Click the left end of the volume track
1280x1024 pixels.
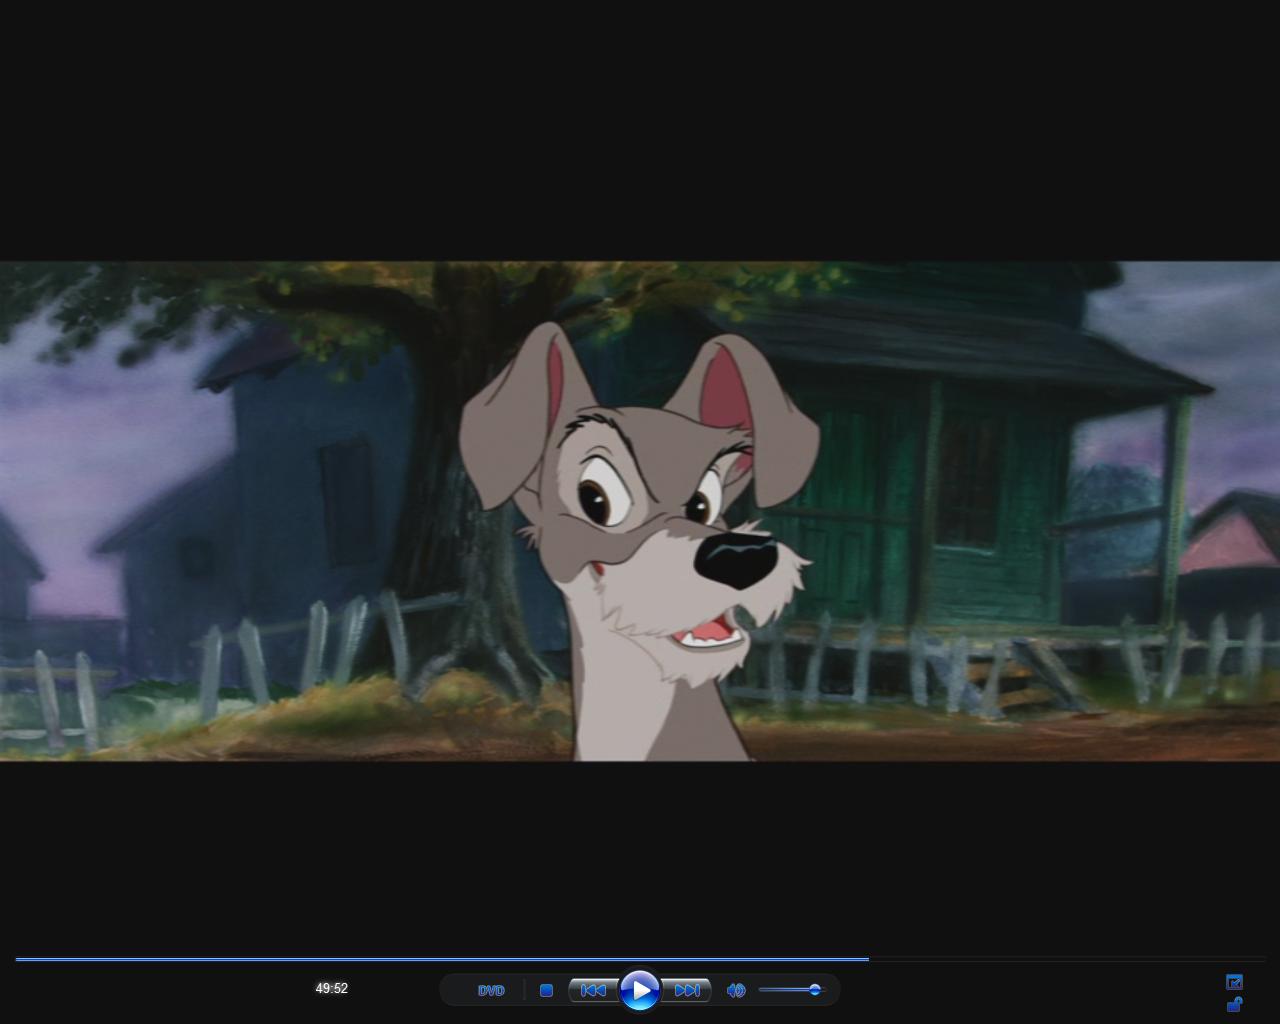pos(762,990)
